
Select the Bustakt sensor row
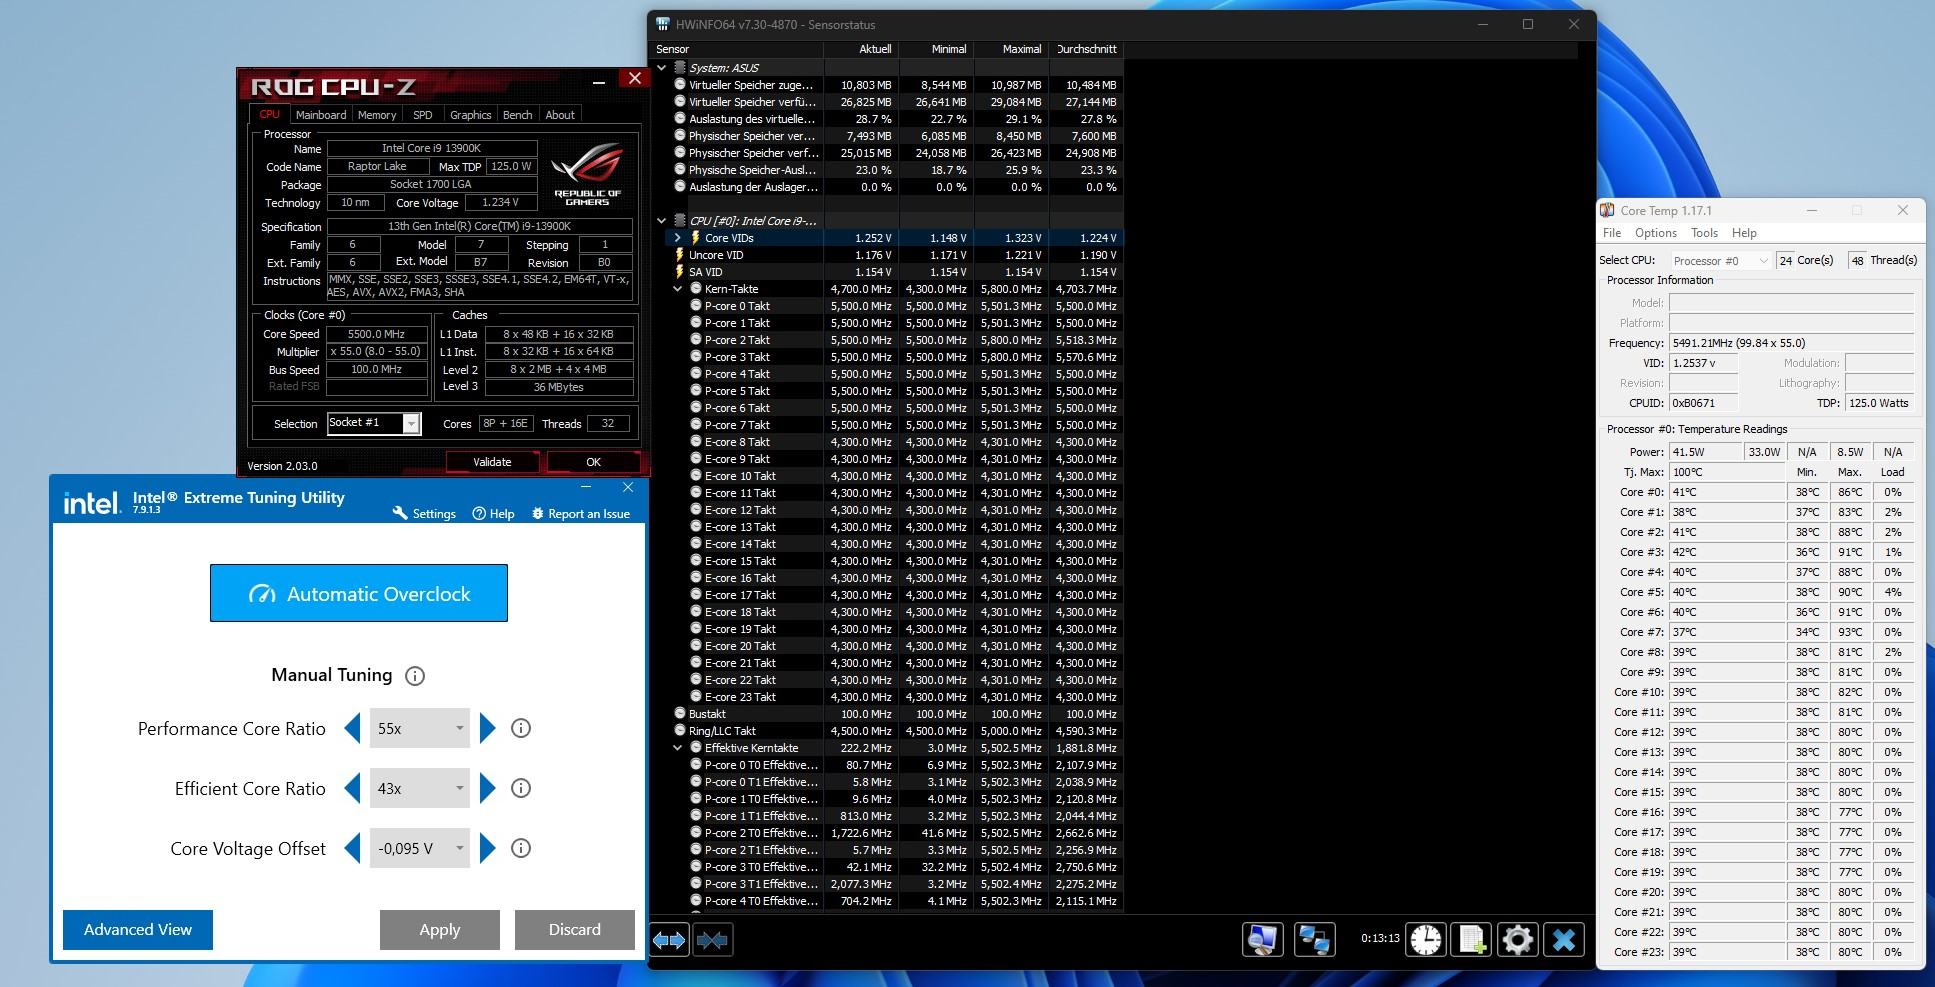click(888, 714)
